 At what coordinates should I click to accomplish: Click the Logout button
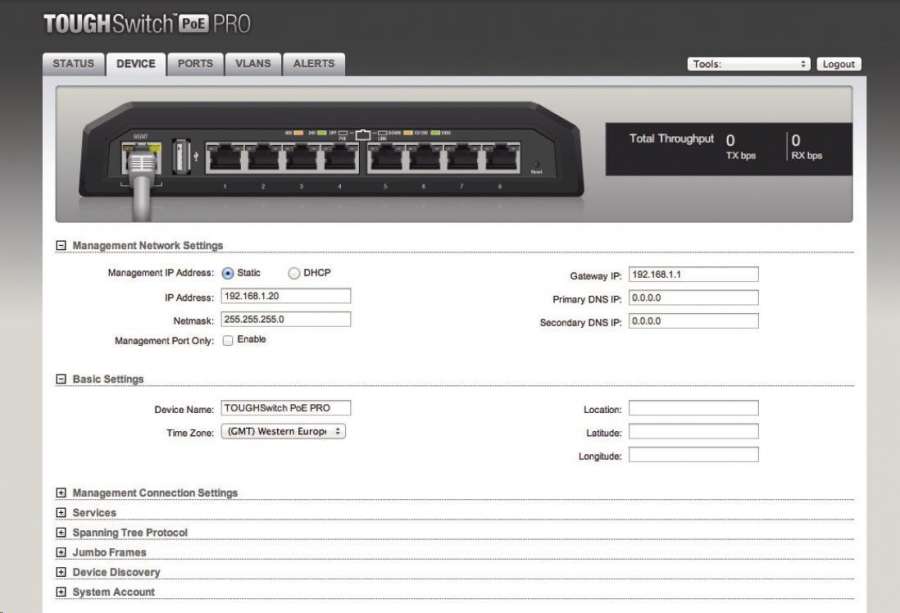839,64
